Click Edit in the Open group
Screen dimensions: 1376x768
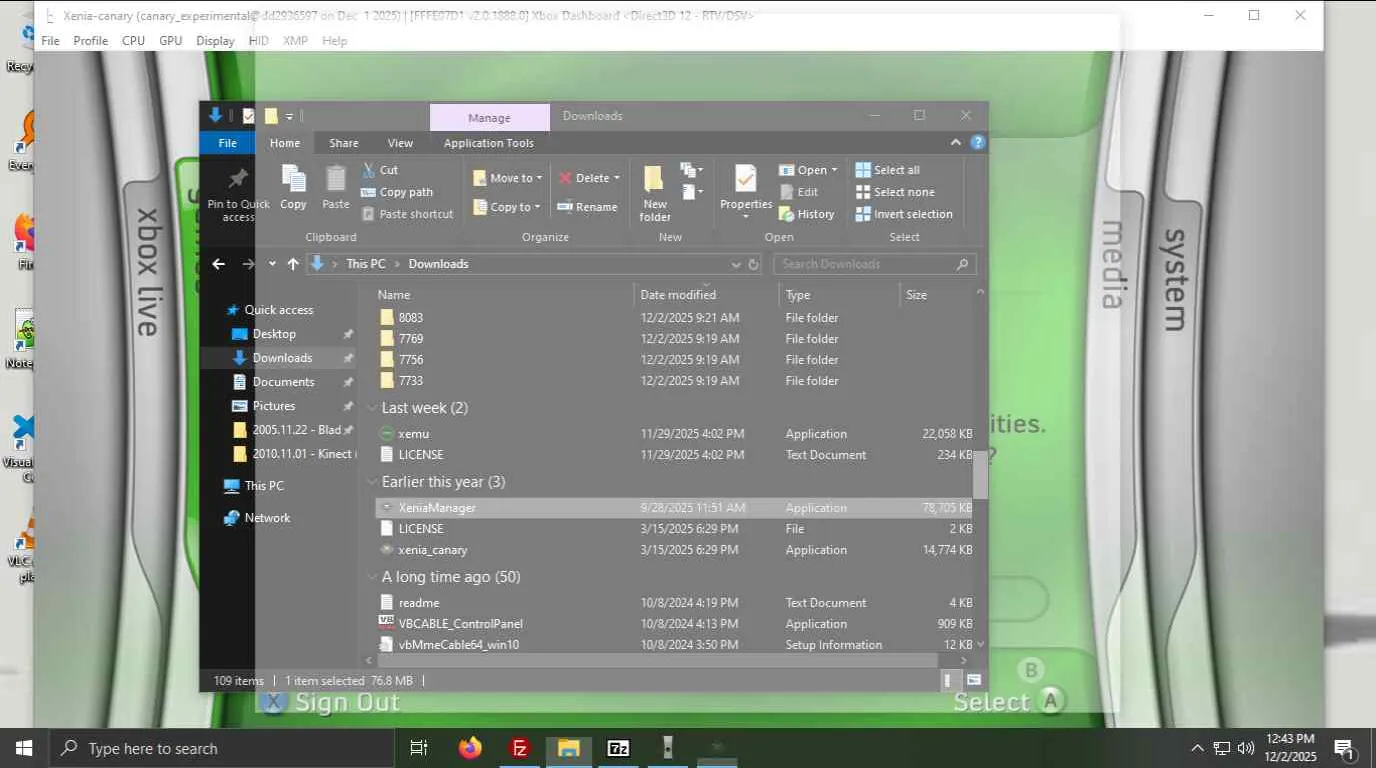click(798, 192)
